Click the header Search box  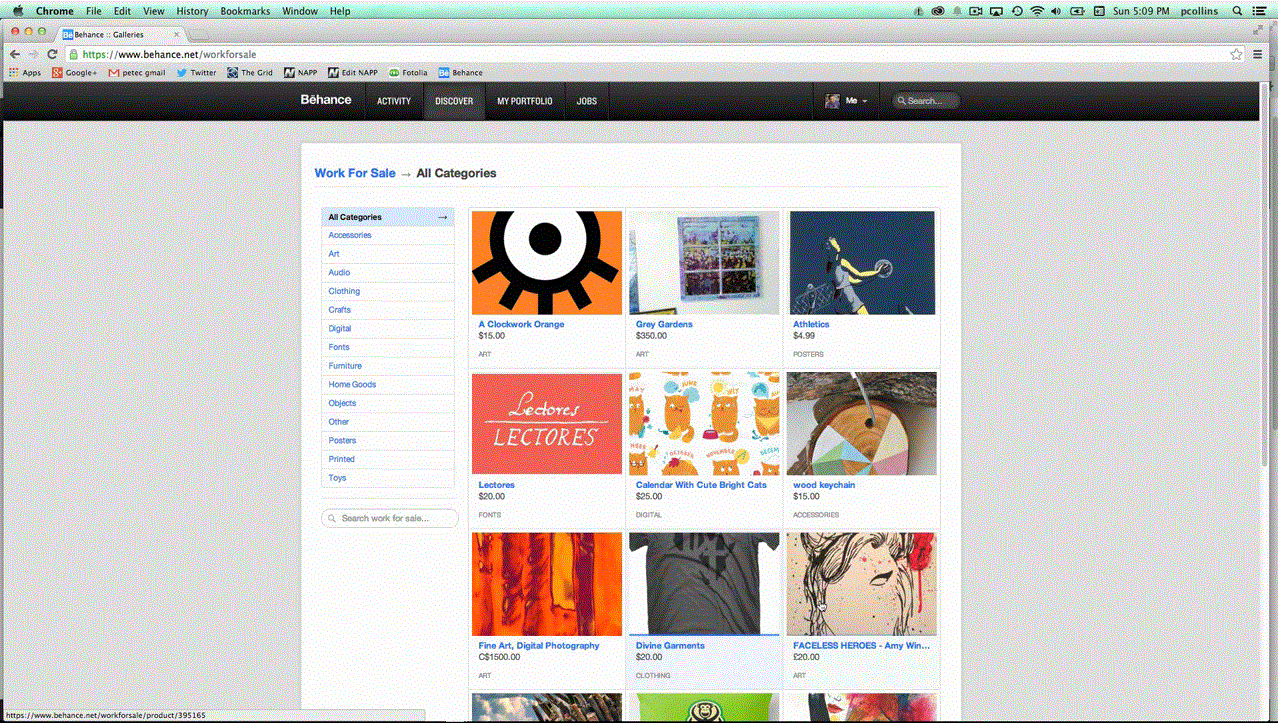pos(926,101)
